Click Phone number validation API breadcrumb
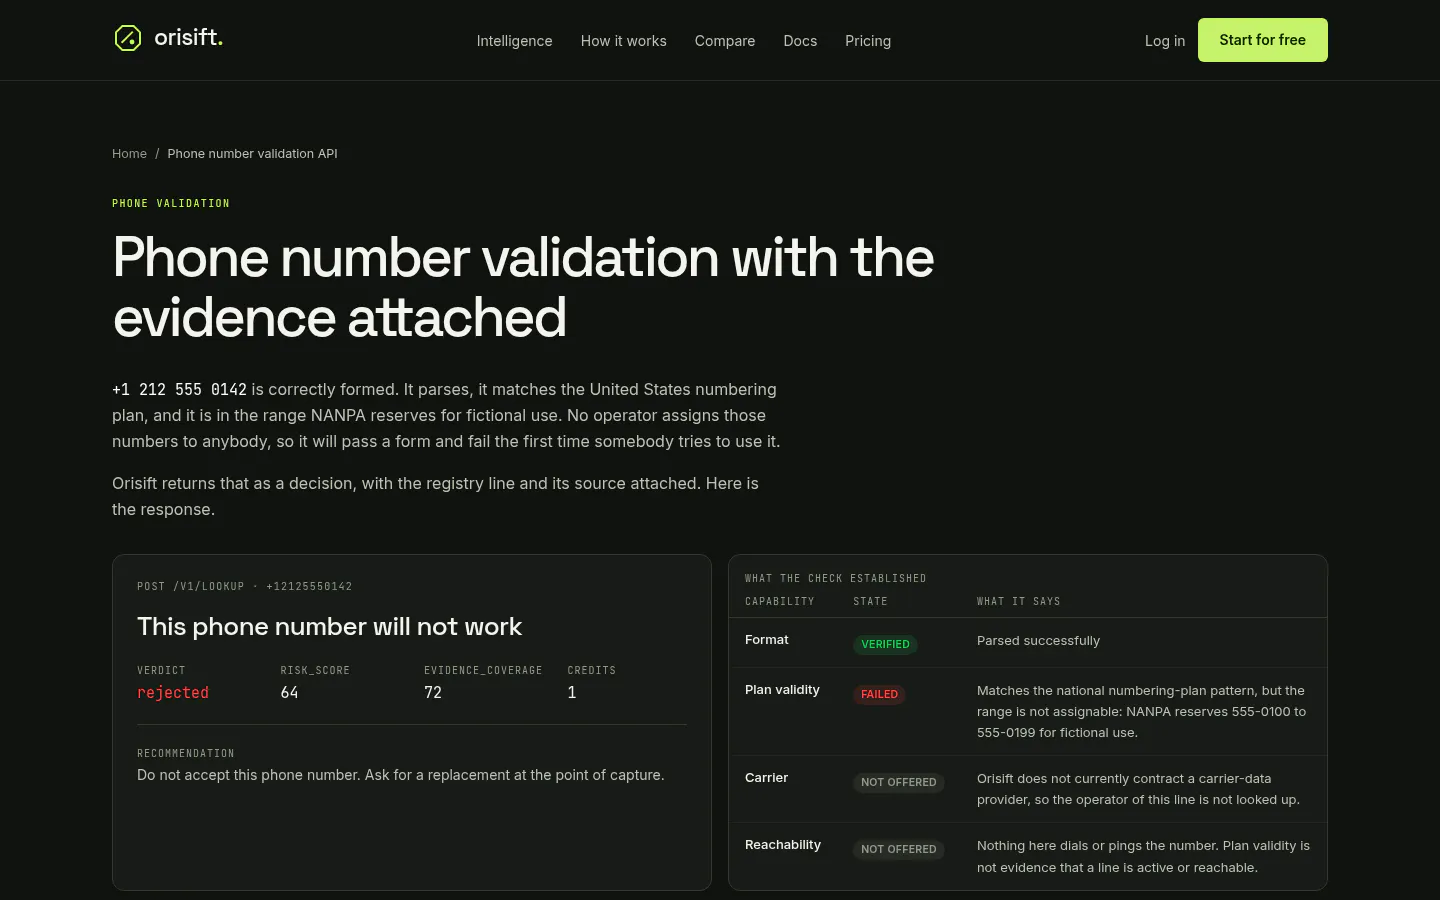Image resolution: width=1440 pixels, height=900 pixels. 252,153
